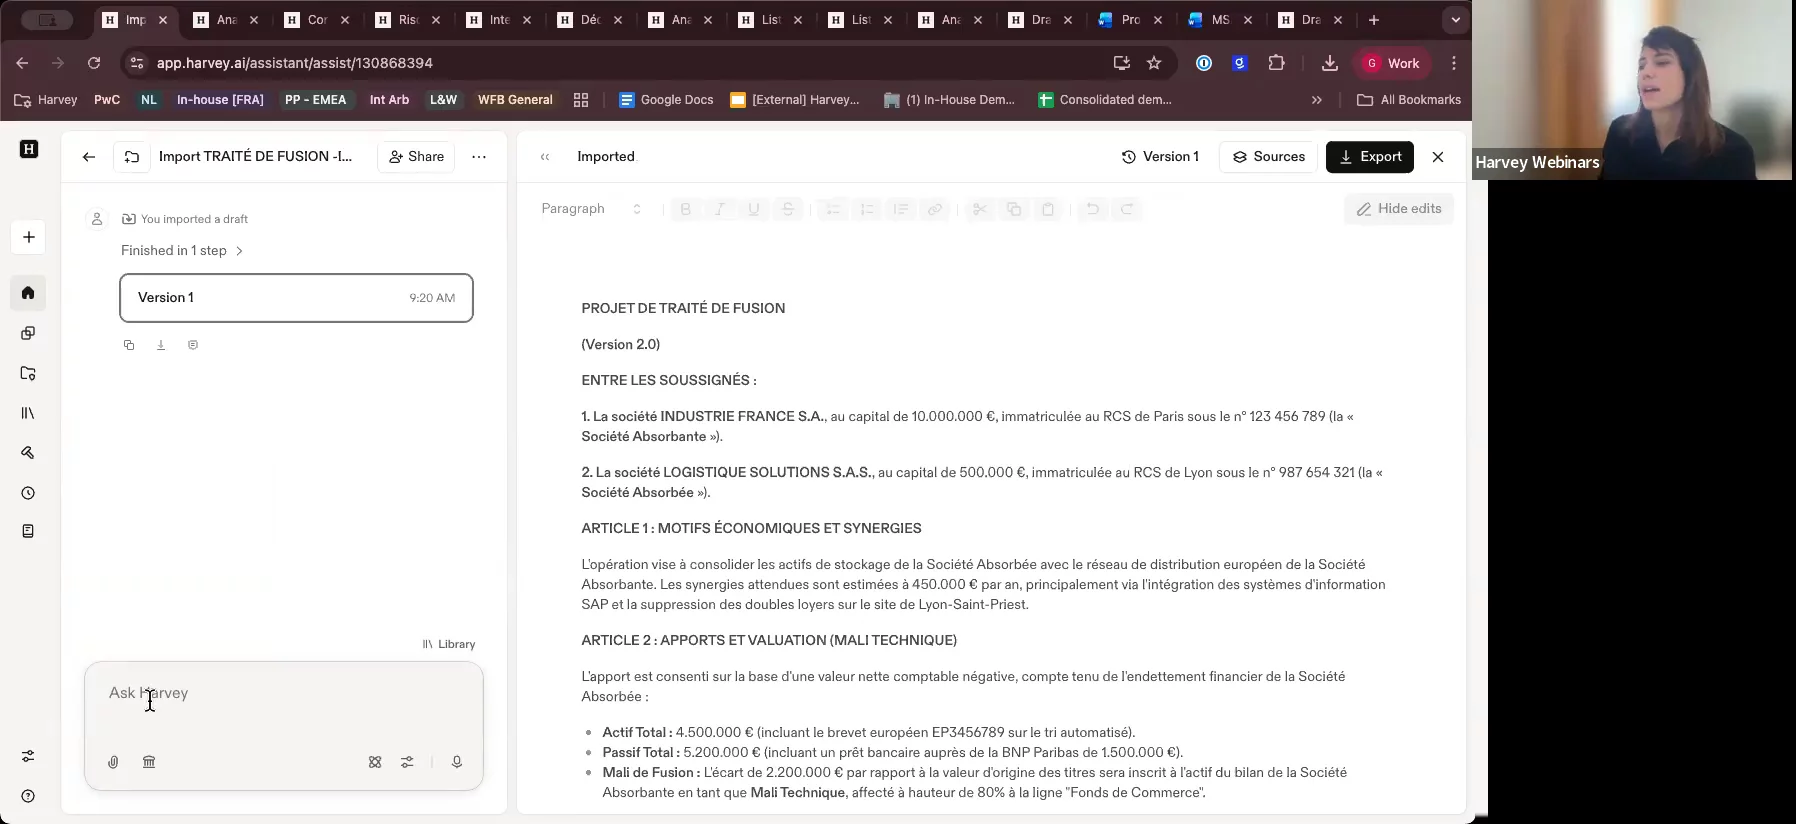Toggle italic formatting in editor toolbar
The height and width of the screenshot is (824, 1796).
click(719, 209)
